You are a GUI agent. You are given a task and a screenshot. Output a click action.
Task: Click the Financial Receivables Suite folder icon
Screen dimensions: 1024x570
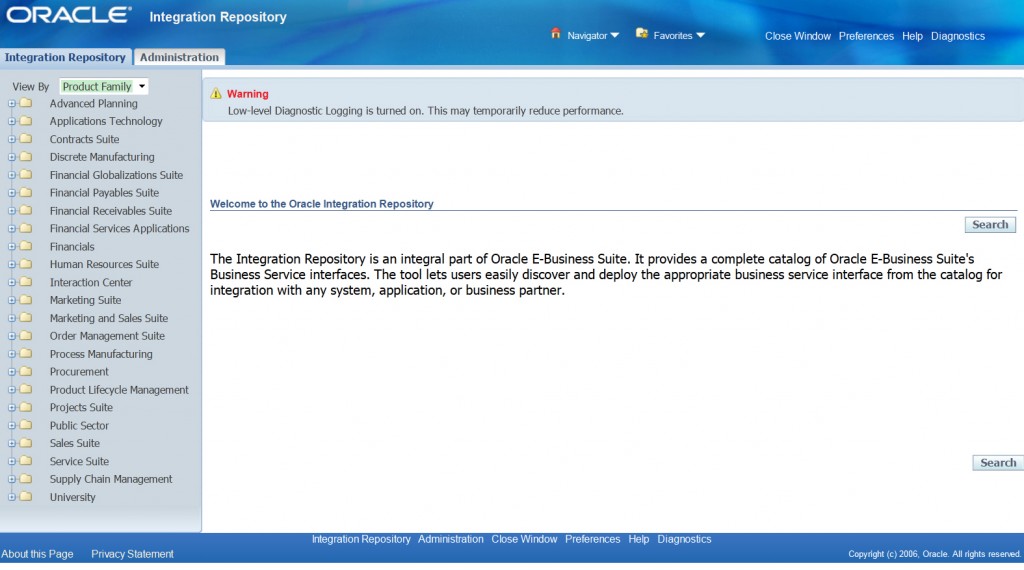25,210
